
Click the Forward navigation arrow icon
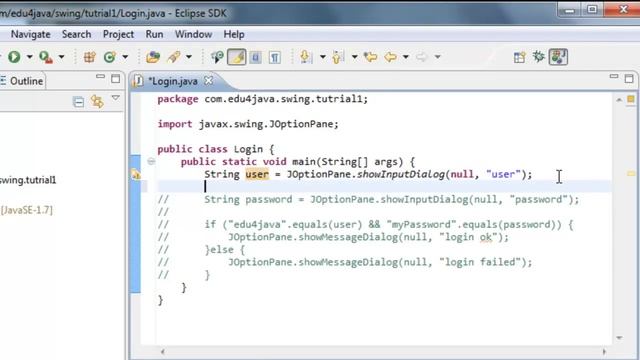click(422, 57)
